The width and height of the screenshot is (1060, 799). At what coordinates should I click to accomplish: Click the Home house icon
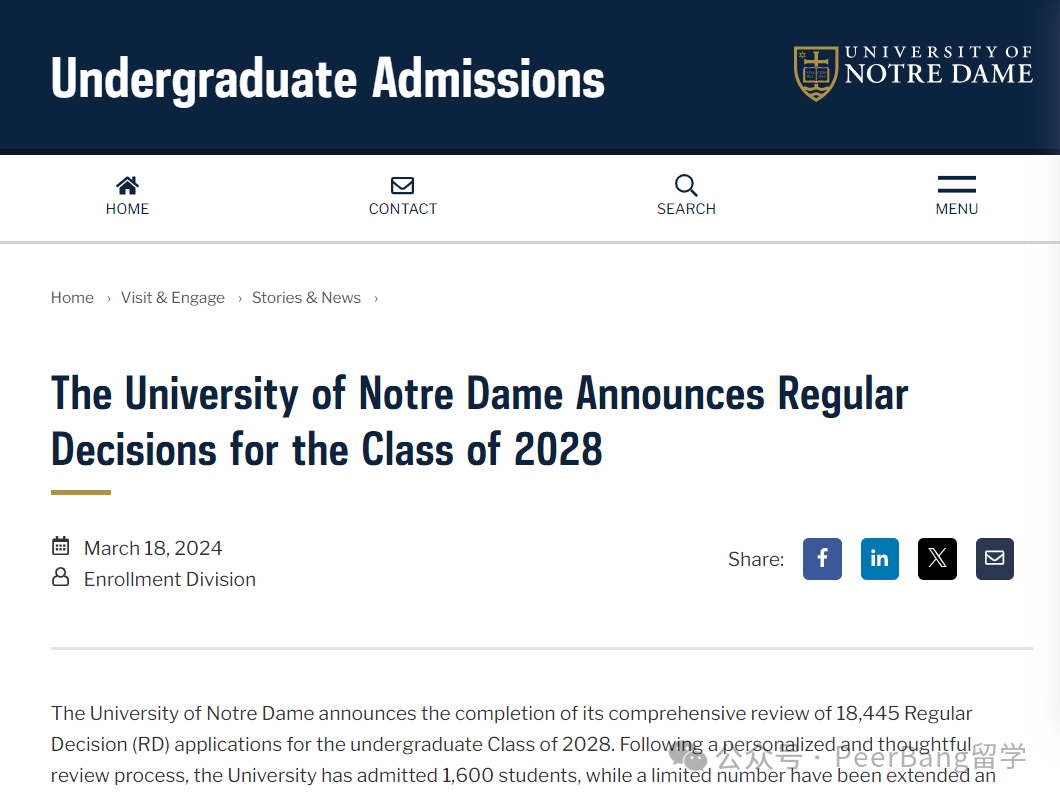127,185
